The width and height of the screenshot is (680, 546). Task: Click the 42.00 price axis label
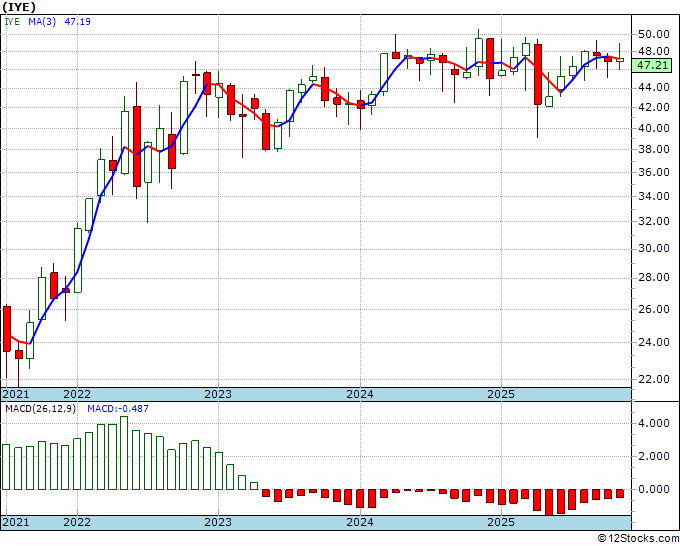pos(653,107)
